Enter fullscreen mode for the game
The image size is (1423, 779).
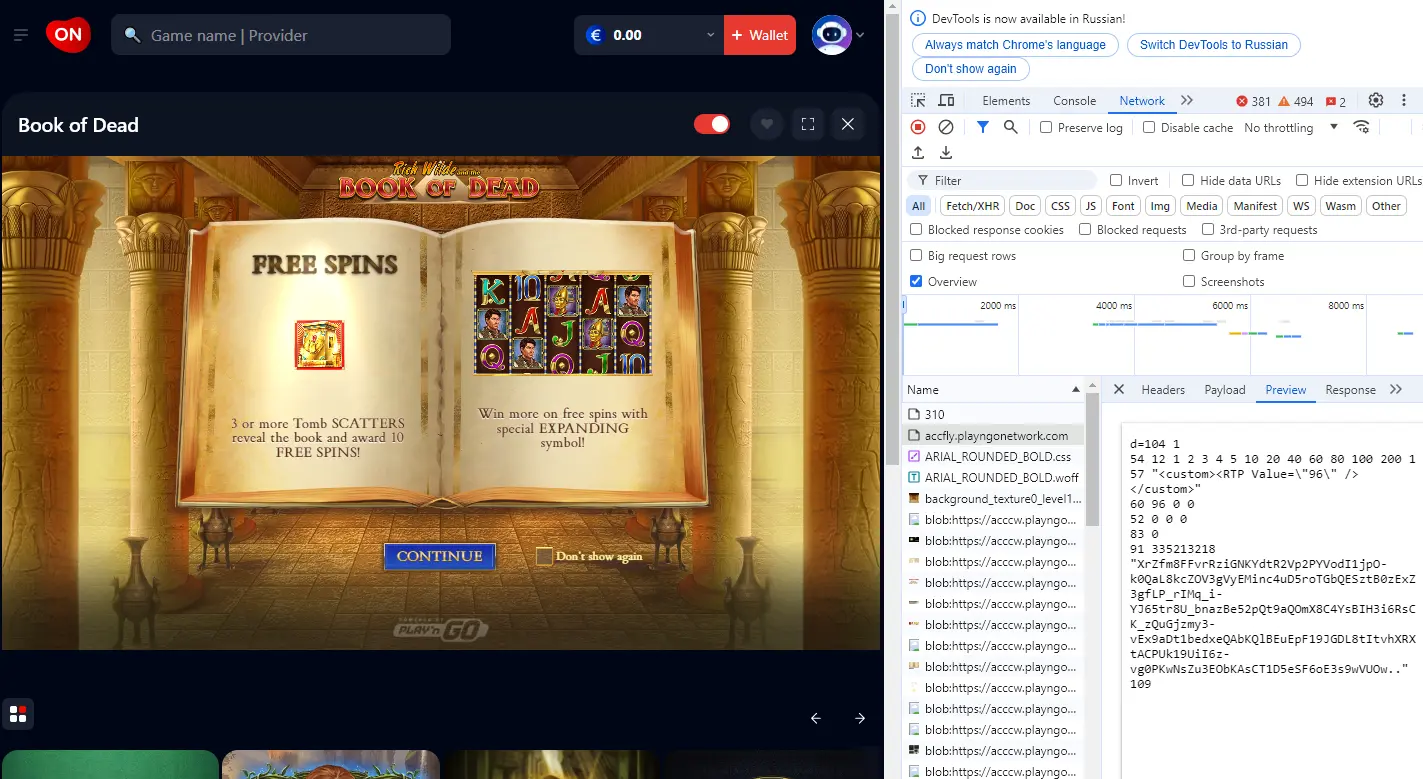click(808, 124)
